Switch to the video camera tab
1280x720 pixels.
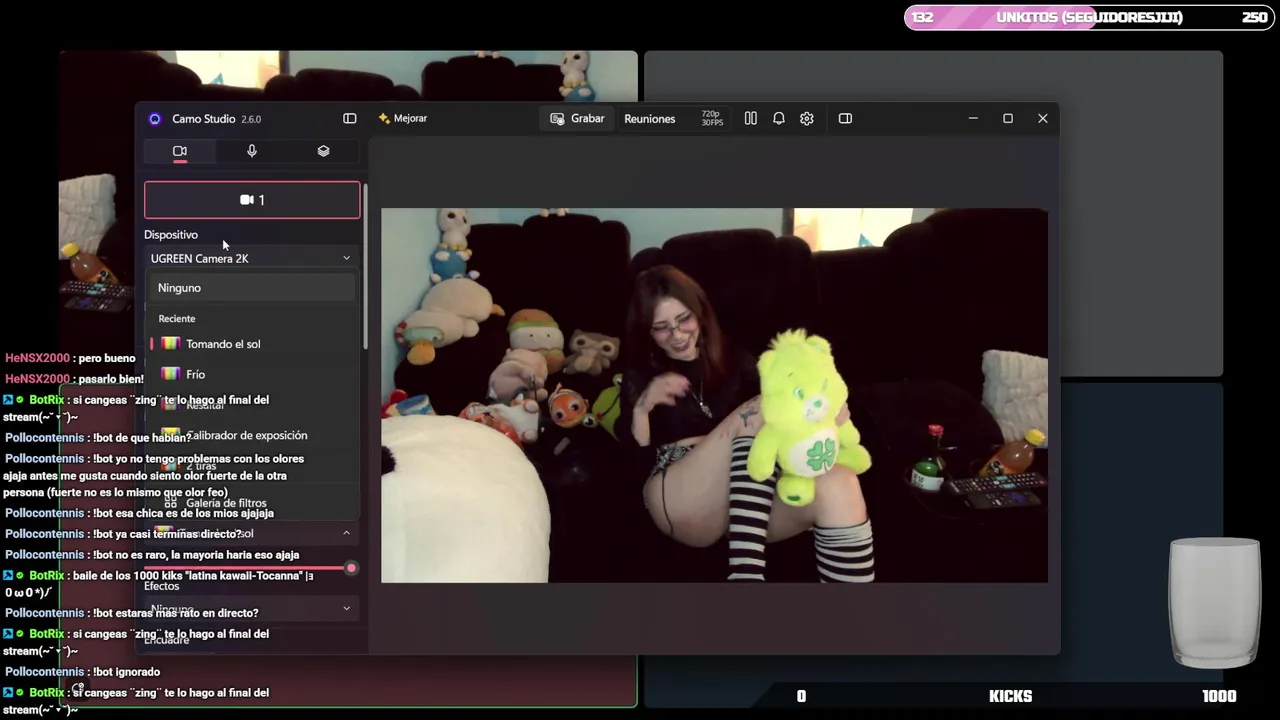click(180, 151)
